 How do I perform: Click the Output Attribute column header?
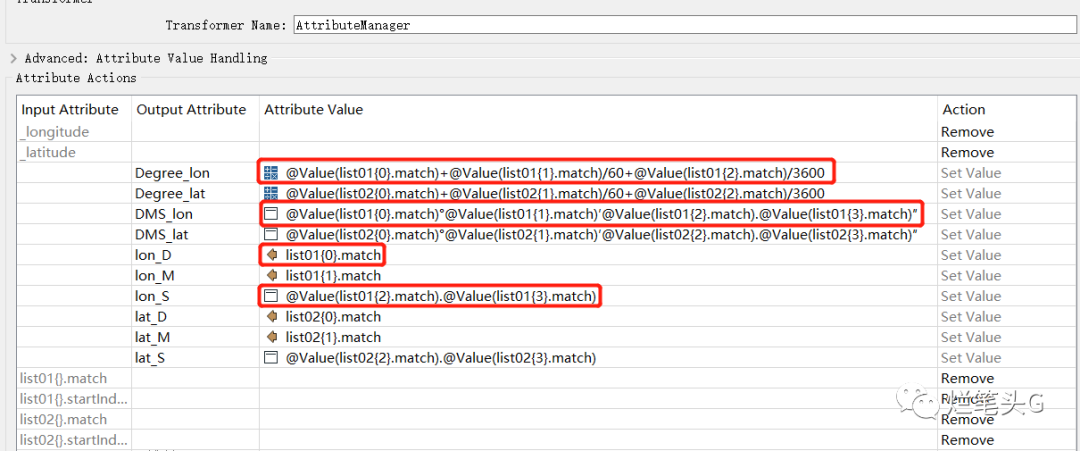pos(191,109)
